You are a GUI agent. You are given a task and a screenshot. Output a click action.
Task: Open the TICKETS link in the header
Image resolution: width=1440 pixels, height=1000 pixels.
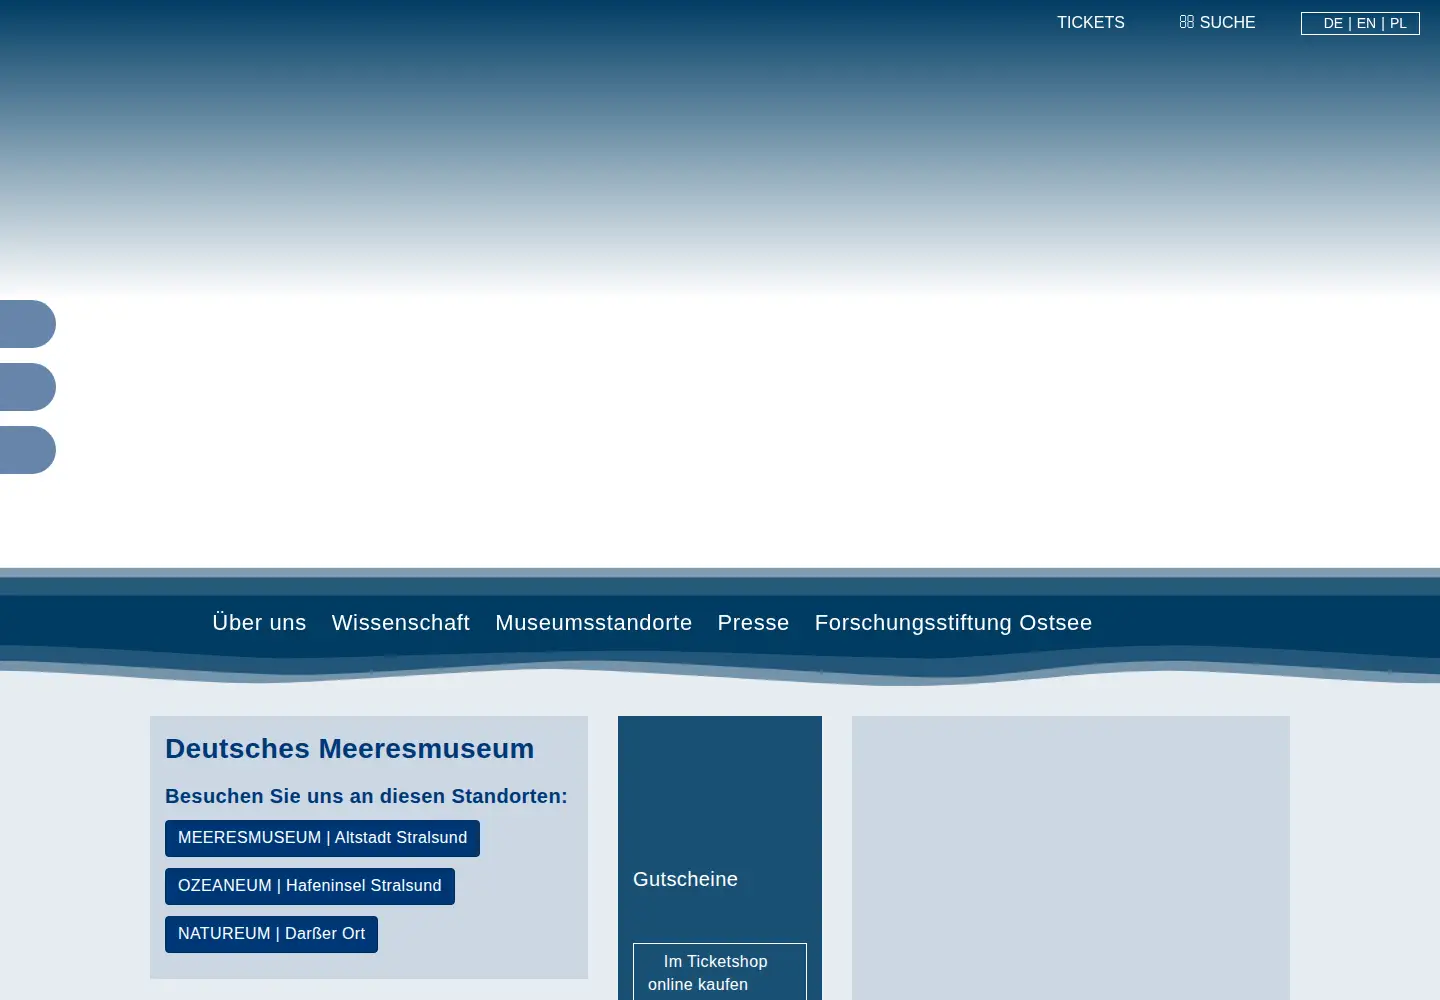click(1090, 23)
